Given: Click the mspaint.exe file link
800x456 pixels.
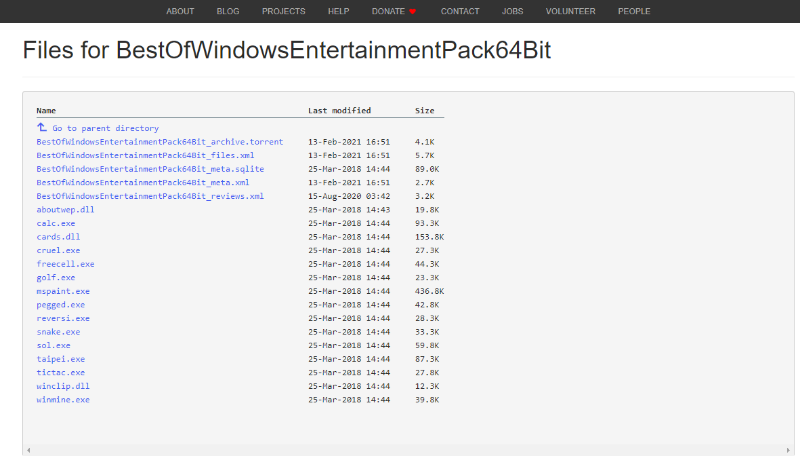Looking at the screenshot, I should point(63,291).
